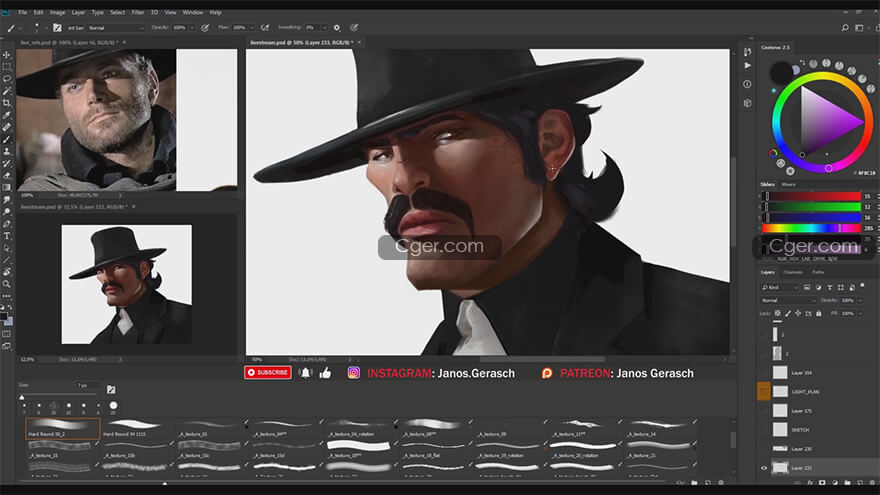Toggle layer filter on/off switch
Screen dimensions: 880x495
point(863,286)
